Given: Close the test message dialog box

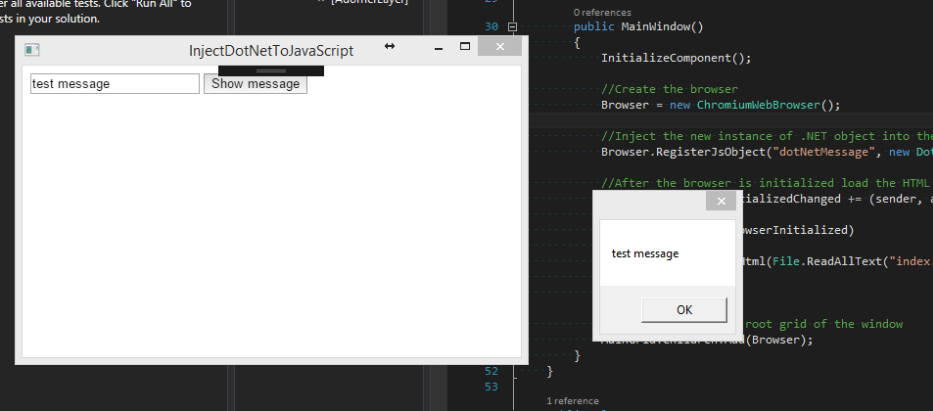Looking at the screenshot, I should coord(721,201).
